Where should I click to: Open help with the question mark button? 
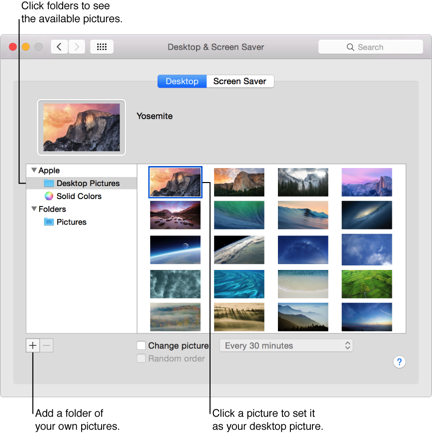[x=399, y=362]
